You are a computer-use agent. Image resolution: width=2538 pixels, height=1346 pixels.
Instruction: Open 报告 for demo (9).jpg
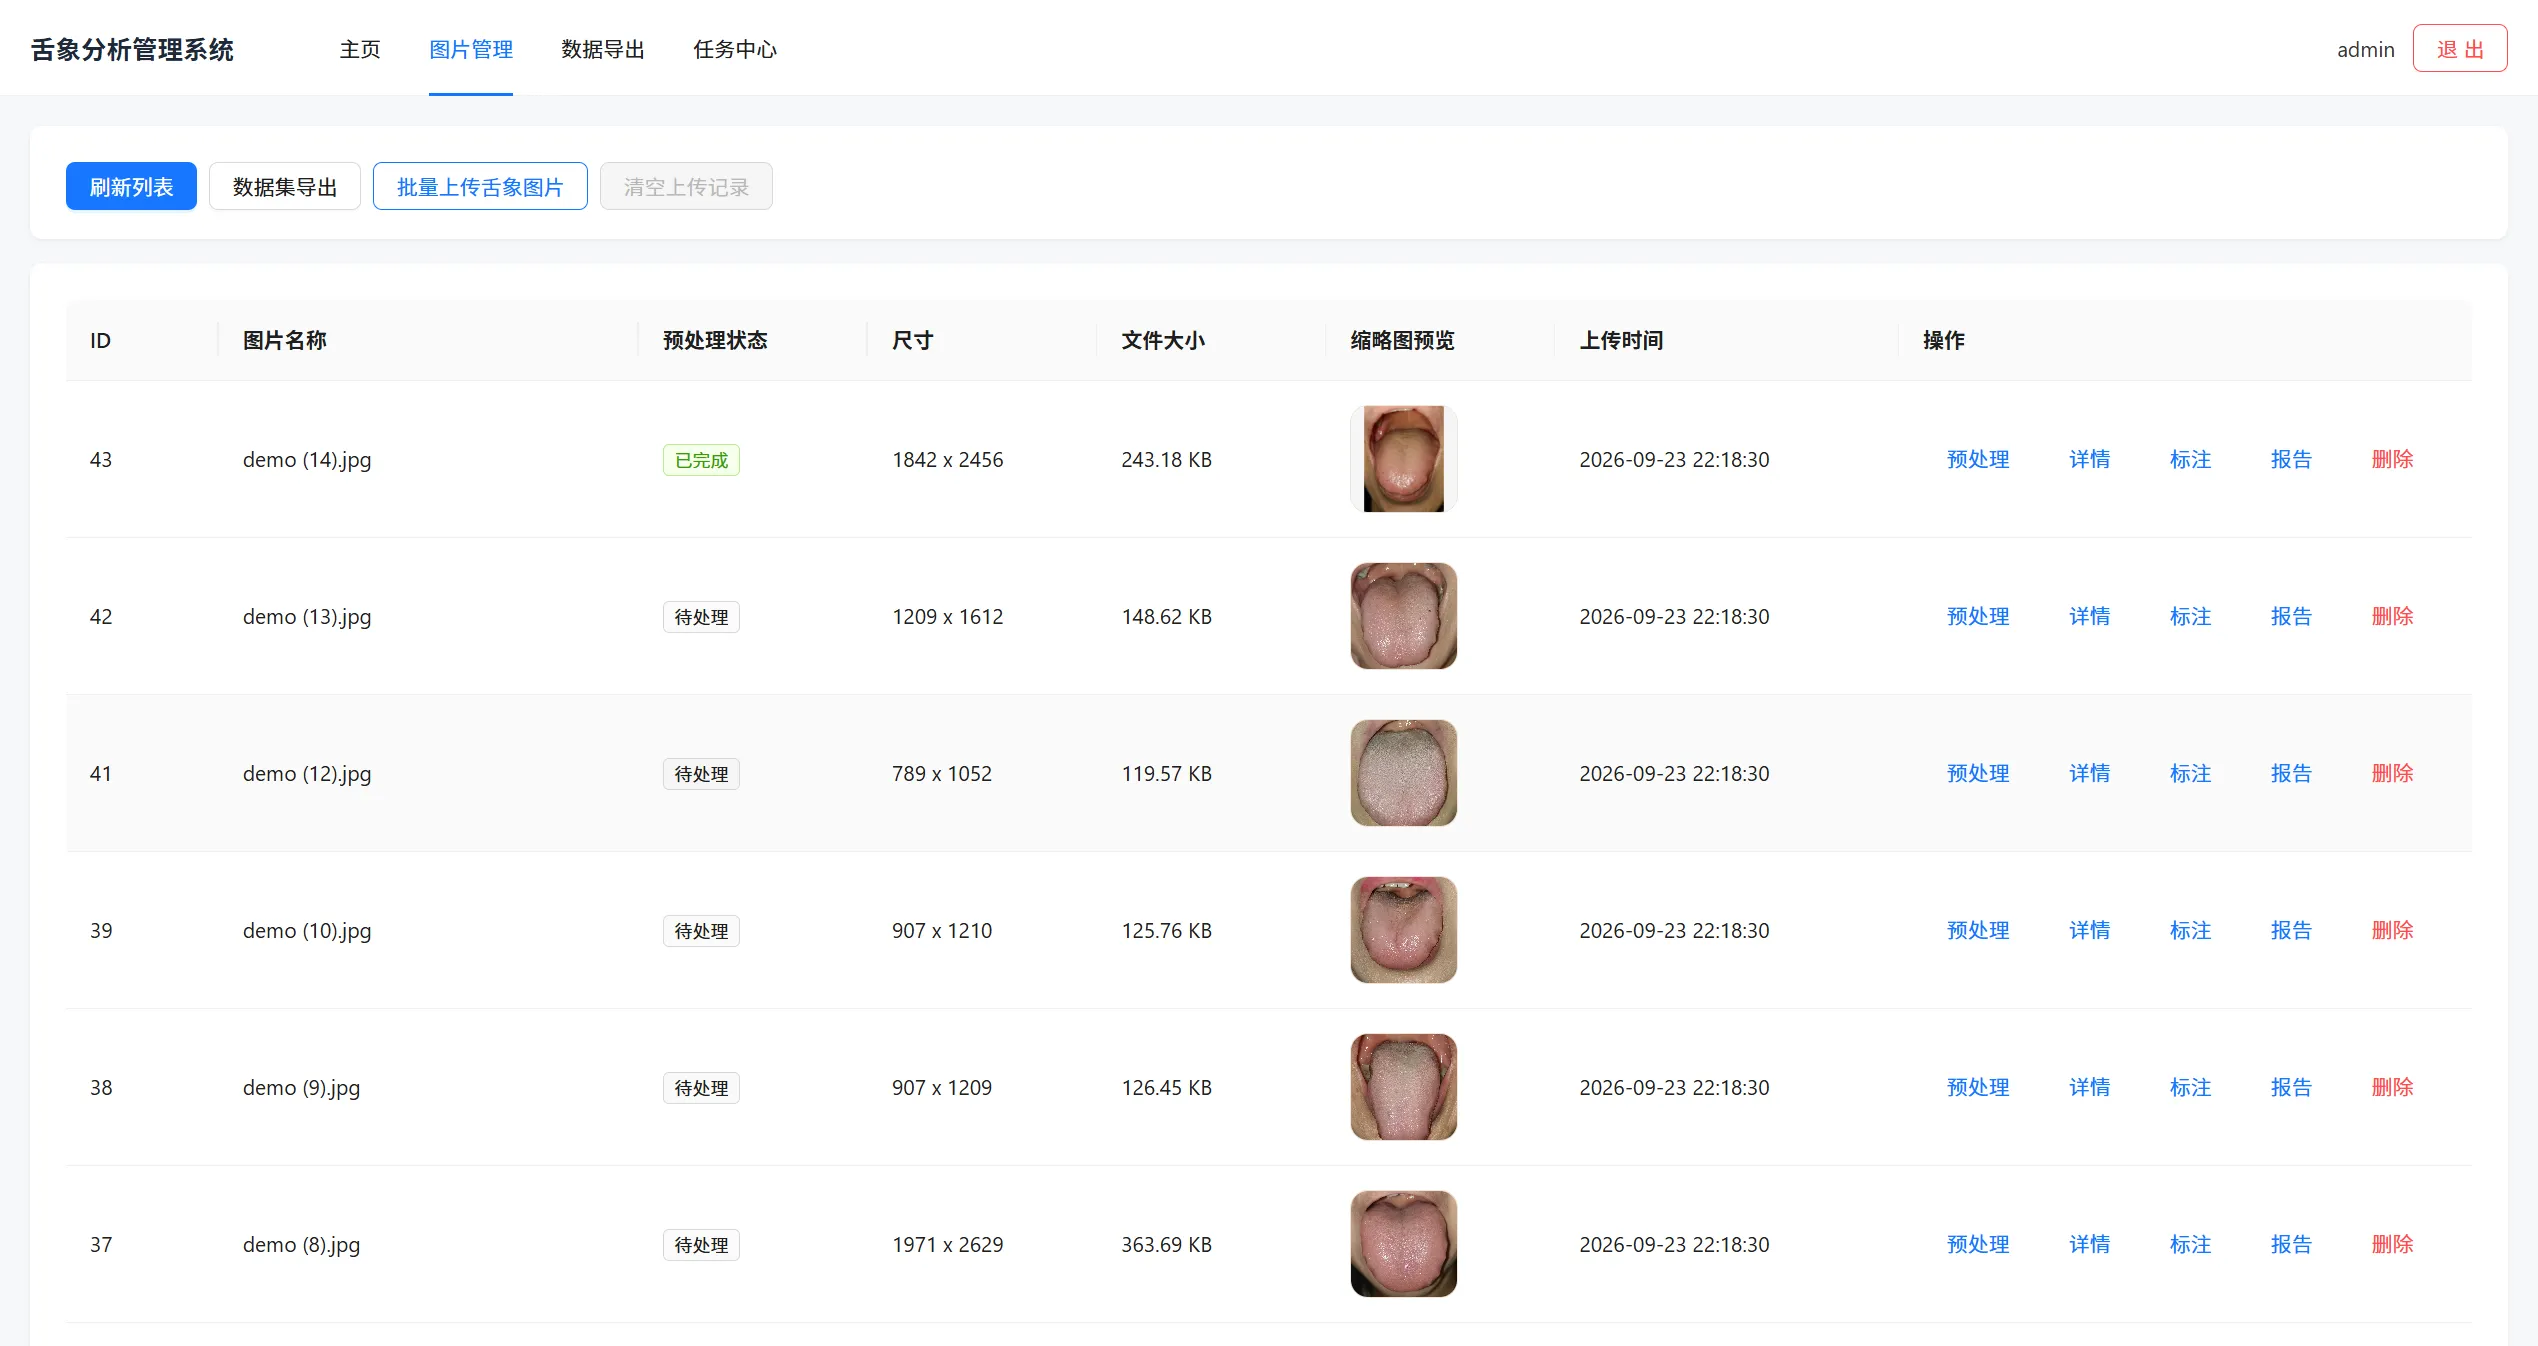coord(2291,1087)
